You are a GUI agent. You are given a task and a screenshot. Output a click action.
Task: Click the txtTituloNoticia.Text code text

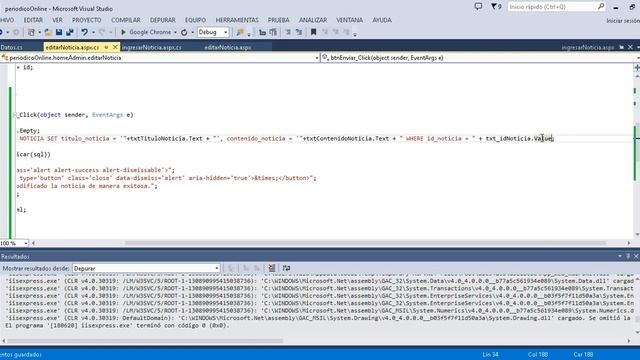166,139
